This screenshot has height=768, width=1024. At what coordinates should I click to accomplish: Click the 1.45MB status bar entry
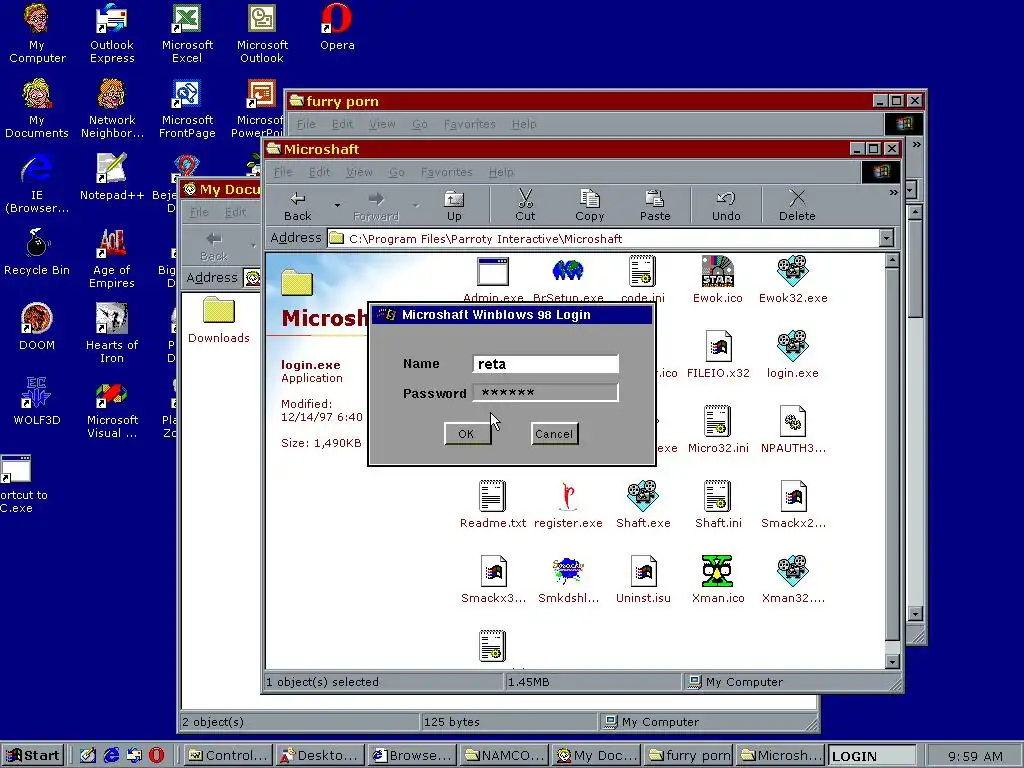click(x=593, y=682)
